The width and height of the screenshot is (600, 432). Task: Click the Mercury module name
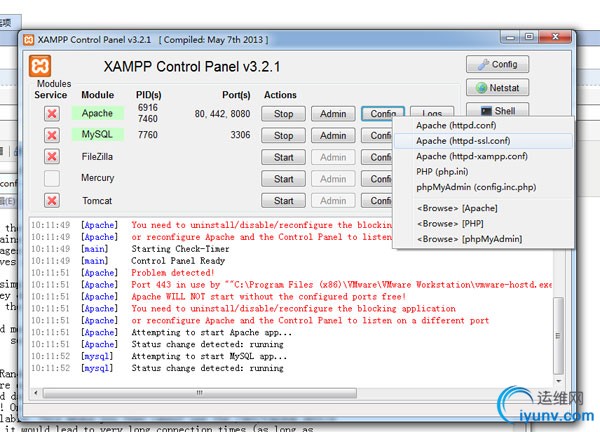click(98, 178)
